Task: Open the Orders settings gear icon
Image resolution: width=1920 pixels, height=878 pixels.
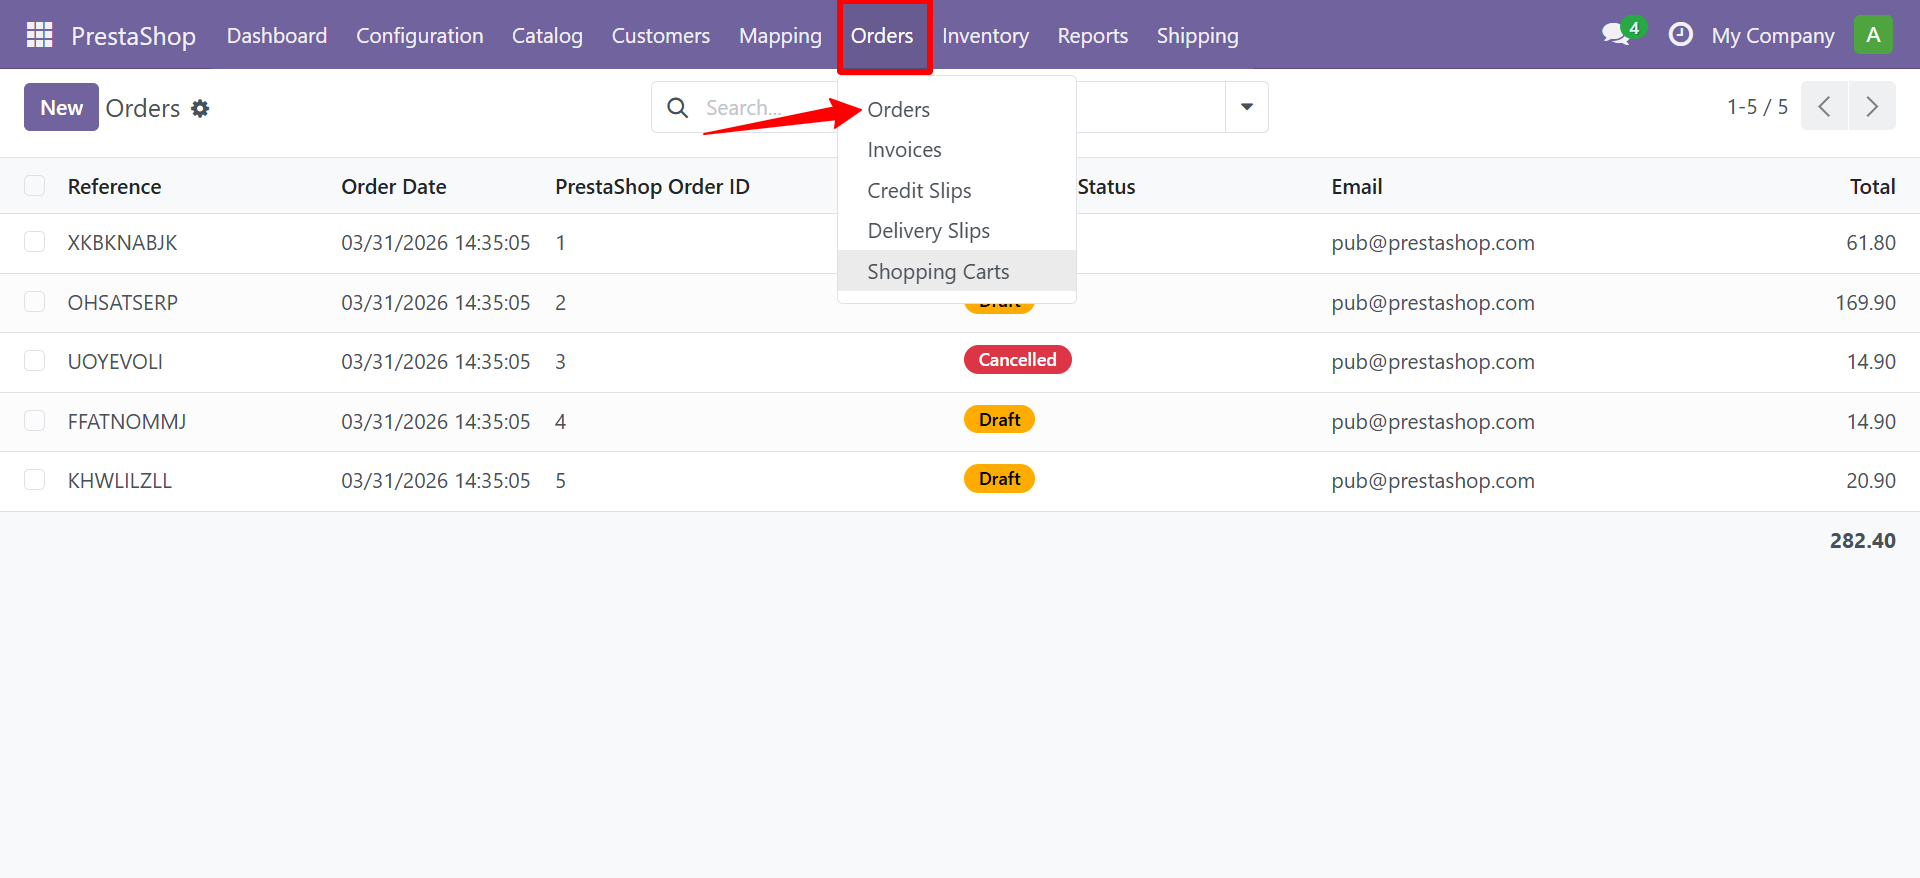Action: 200,108
